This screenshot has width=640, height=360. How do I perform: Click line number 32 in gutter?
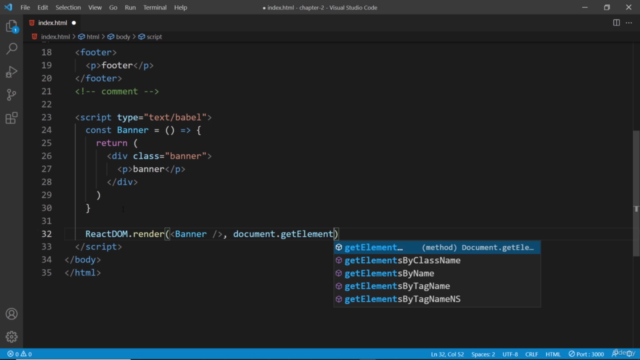47,234
